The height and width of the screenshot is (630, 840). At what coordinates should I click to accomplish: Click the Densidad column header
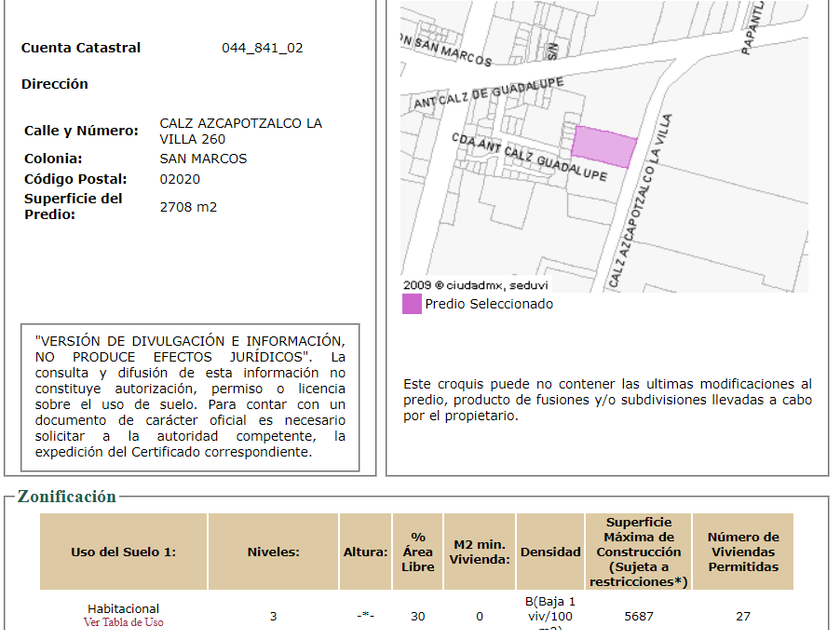point(550,552)
